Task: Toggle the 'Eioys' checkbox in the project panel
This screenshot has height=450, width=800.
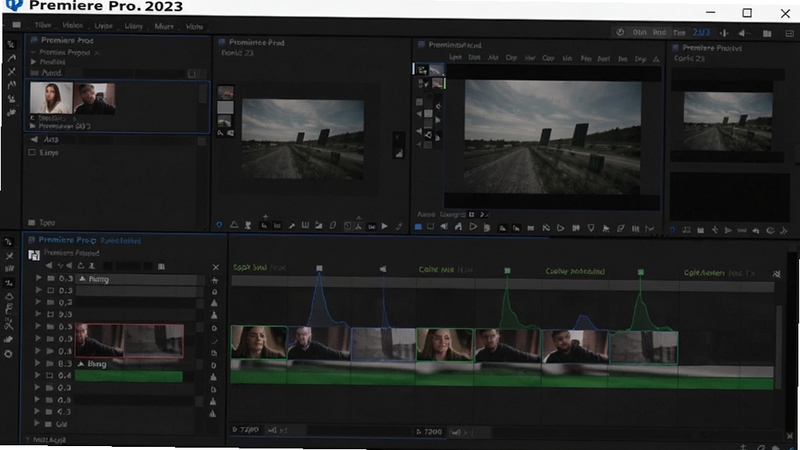Action: coord(32,152)
